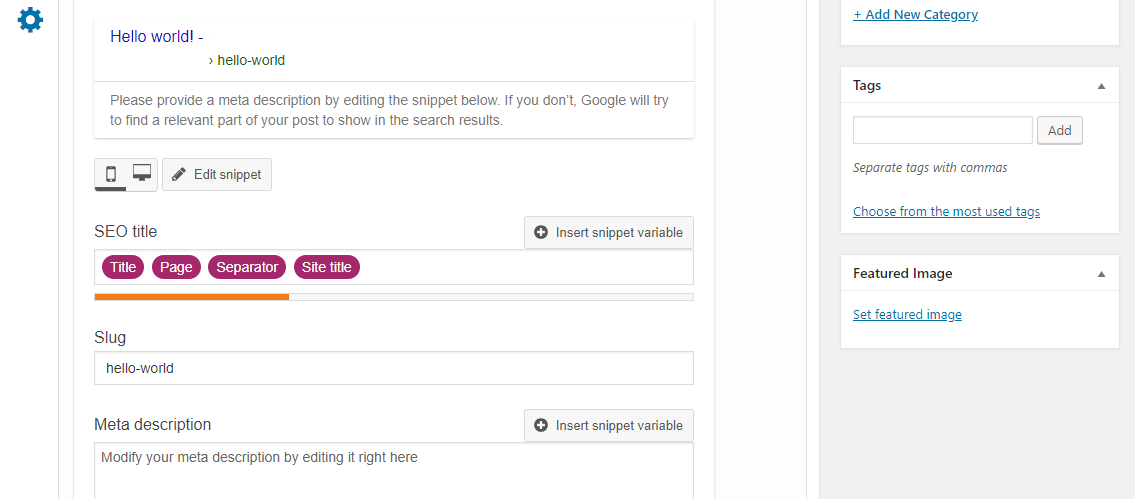Image resolution: width=1135 pixels, height=499 pixels.
Task: Open Set featured image link
Action: point(907,314)
